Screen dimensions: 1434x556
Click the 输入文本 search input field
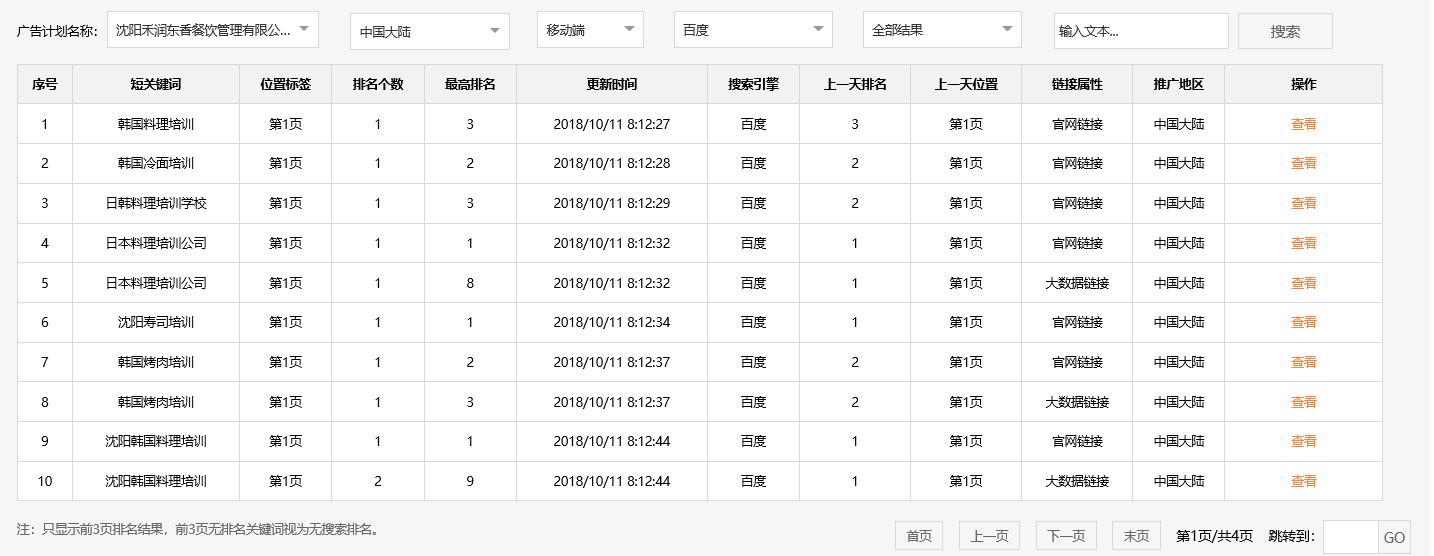point(1140,31)
